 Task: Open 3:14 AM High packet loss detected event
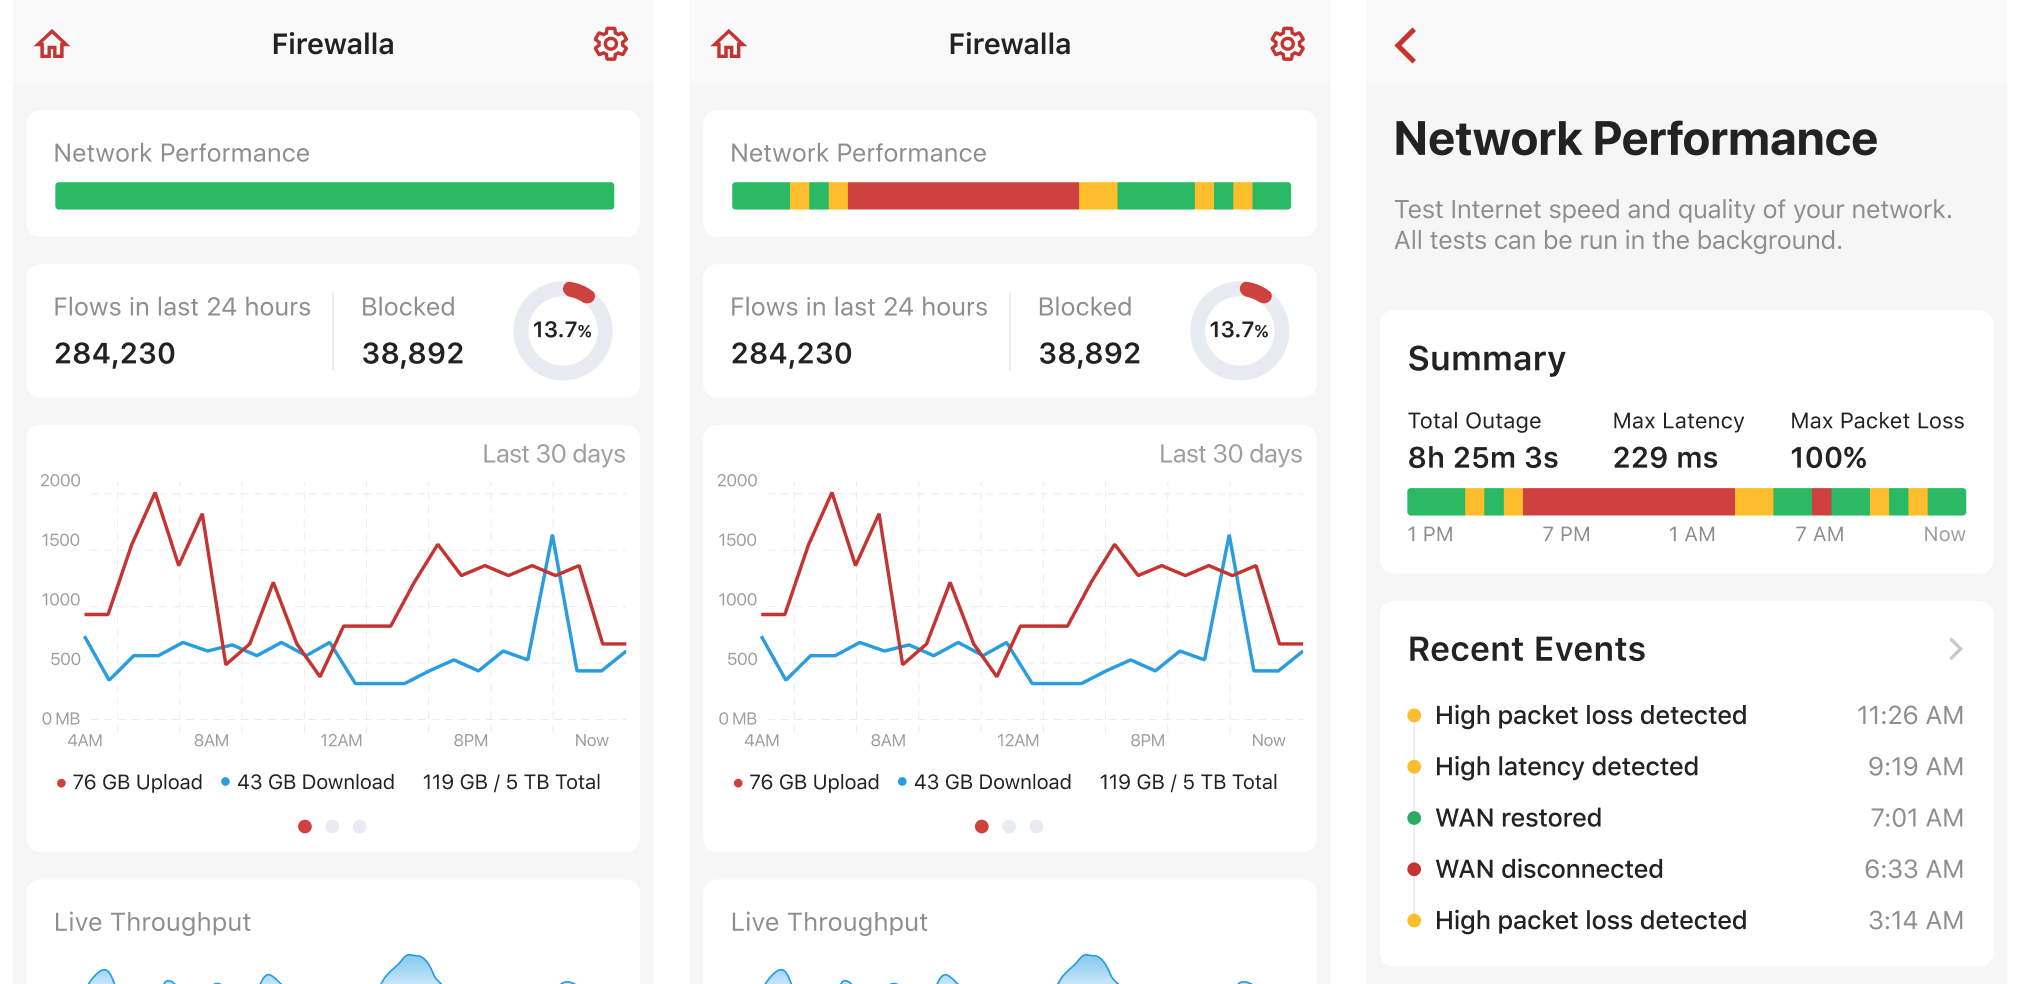pos(1686,920)
